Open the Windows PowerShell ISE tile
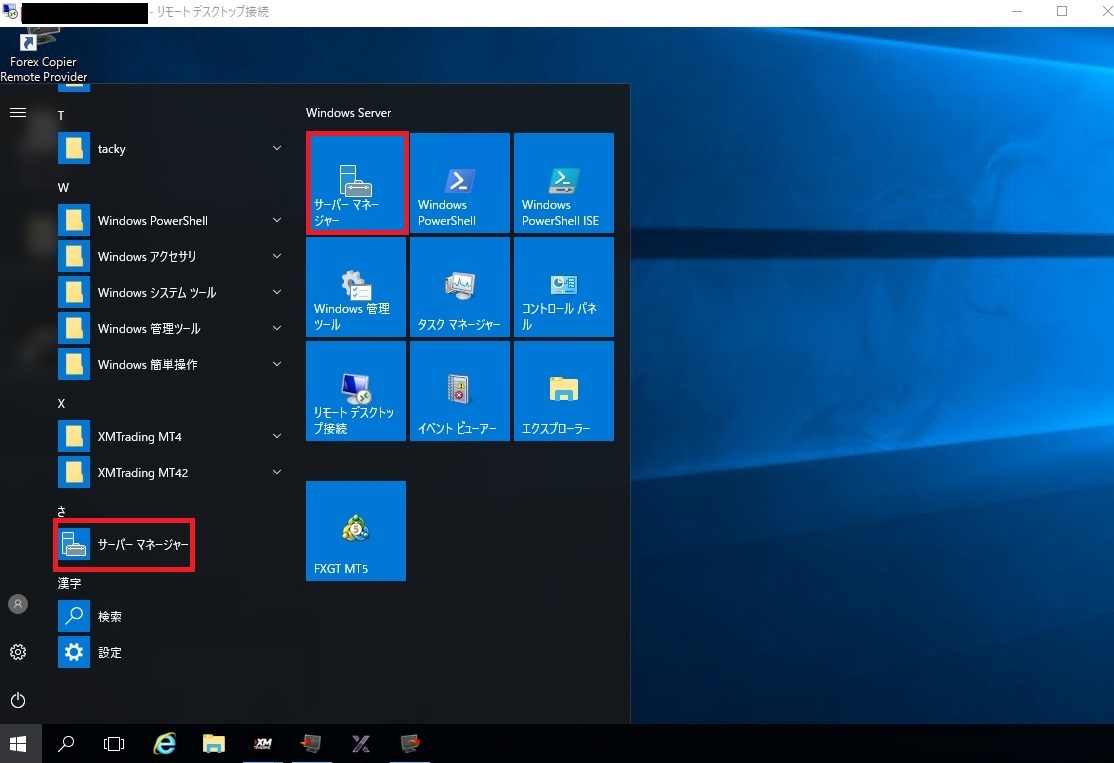1114x763 pixels. coord(563,183)
